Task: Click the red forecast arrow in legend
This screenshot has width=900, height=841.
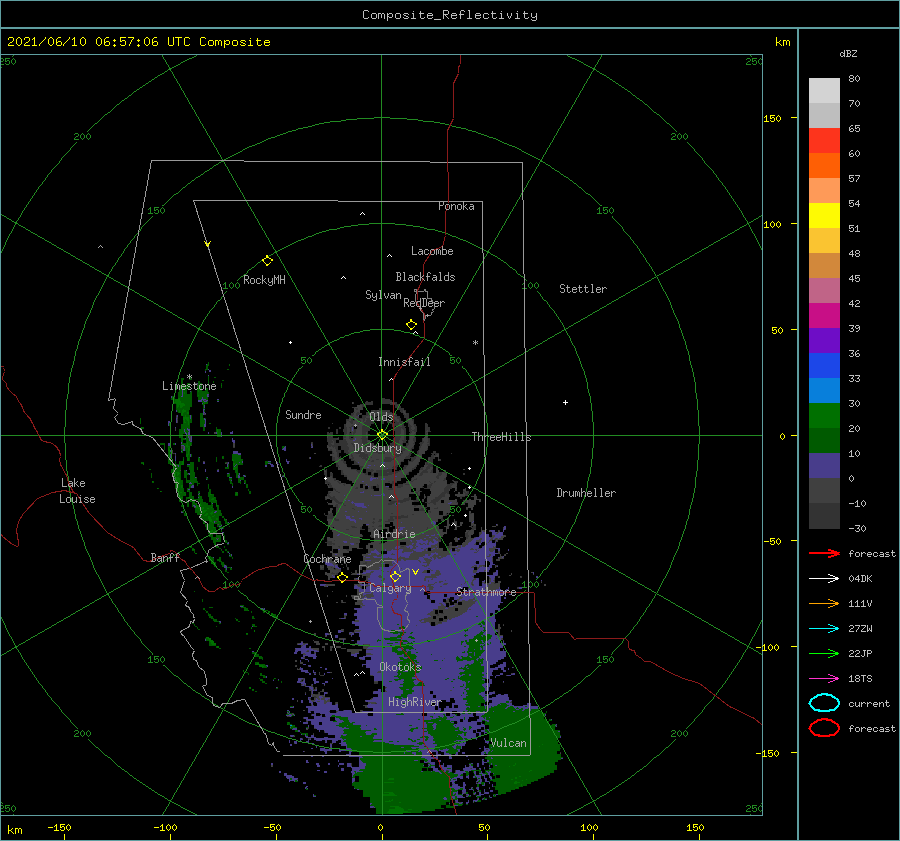Action: click(x=824, y=553)
